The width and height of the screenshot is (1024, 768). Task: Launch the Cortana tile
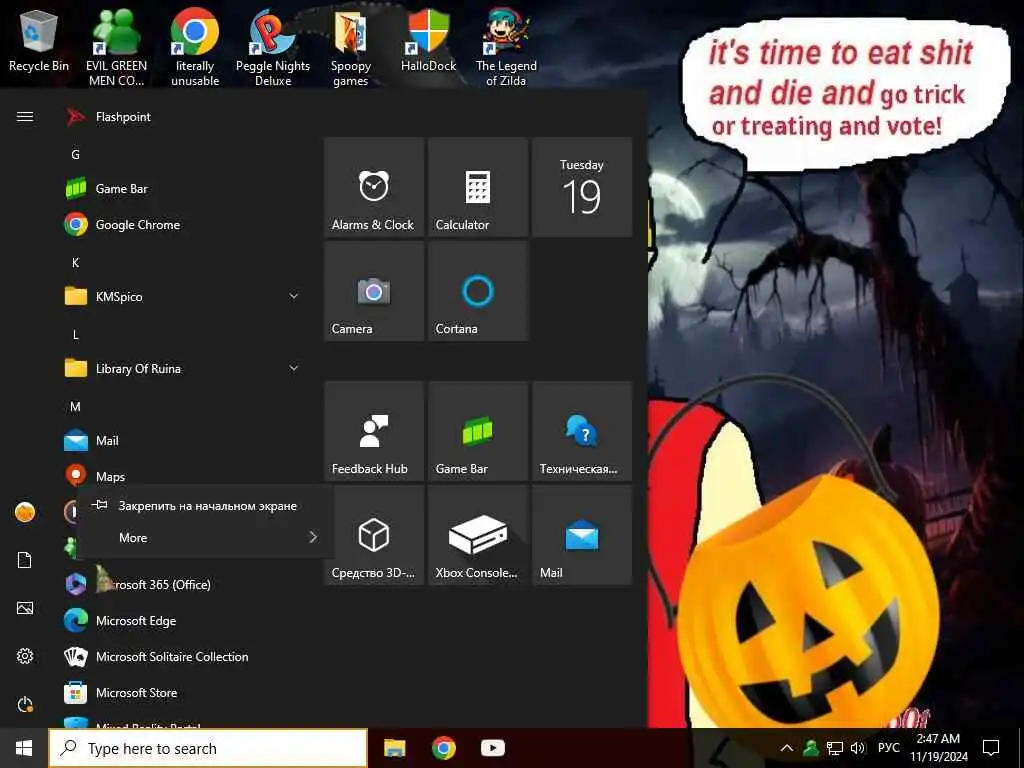tap(478, 291)
